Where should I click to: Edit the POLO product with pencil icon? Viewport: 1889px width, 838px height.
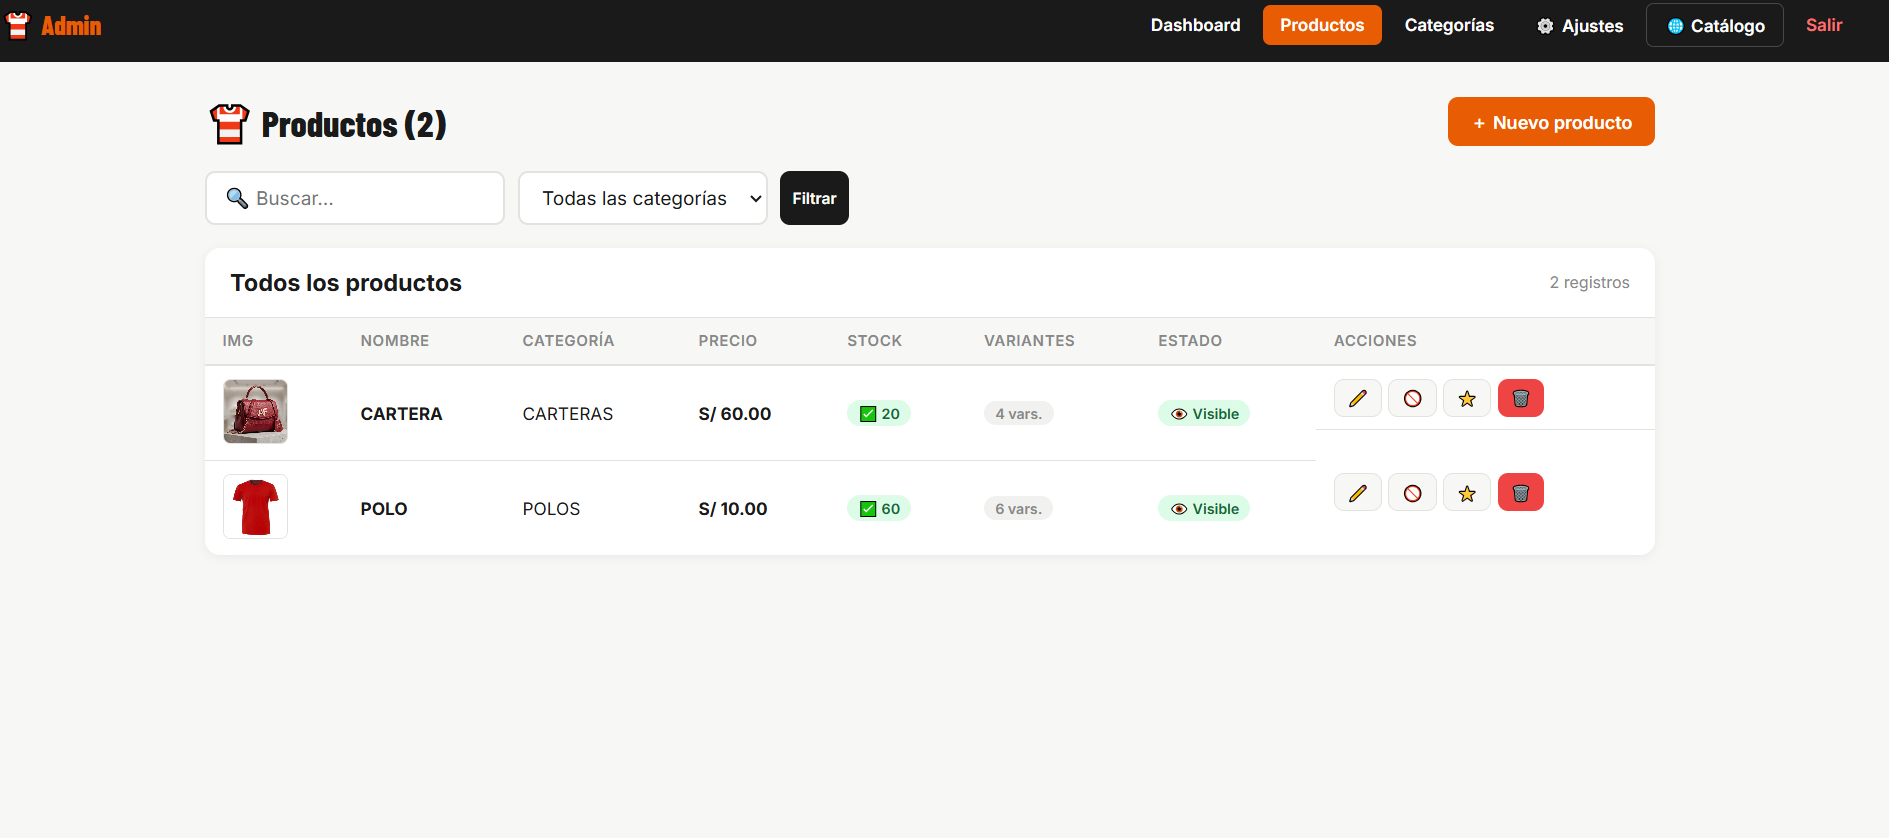(x=1357, y=492)
